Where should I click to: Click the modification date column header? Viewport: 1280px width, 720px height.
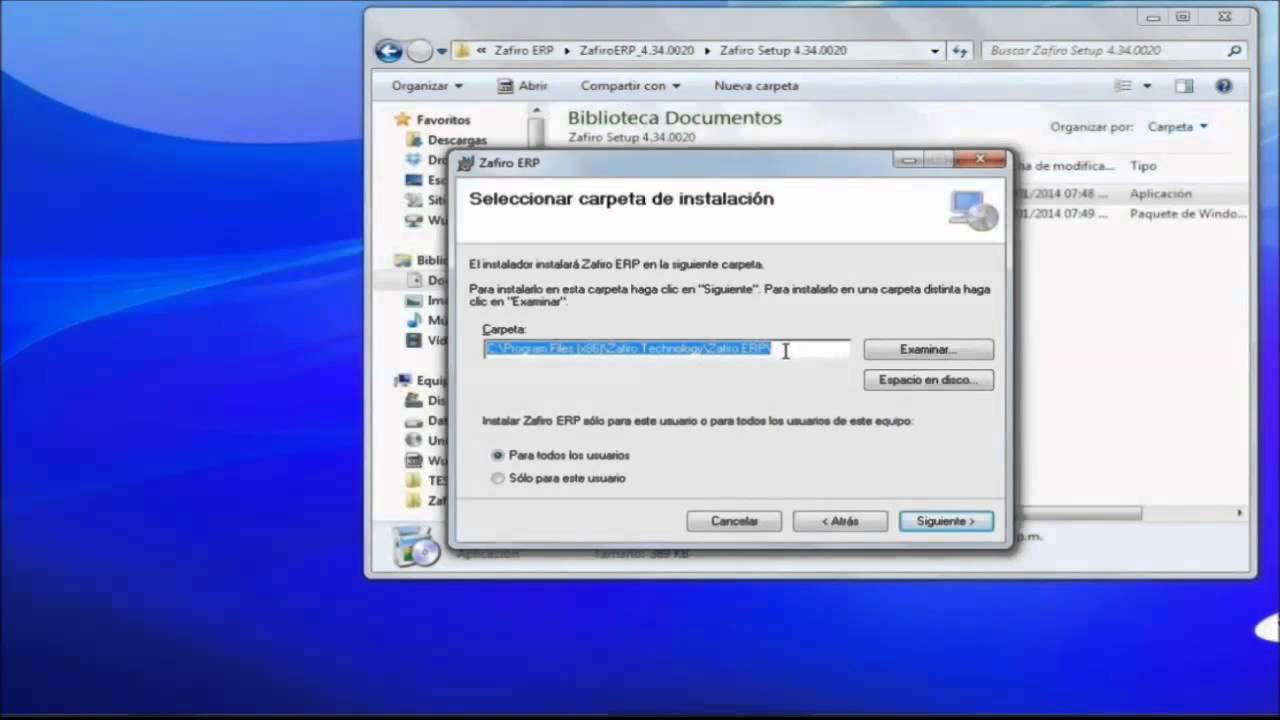pyautogui.click(x=1065, y=166)
